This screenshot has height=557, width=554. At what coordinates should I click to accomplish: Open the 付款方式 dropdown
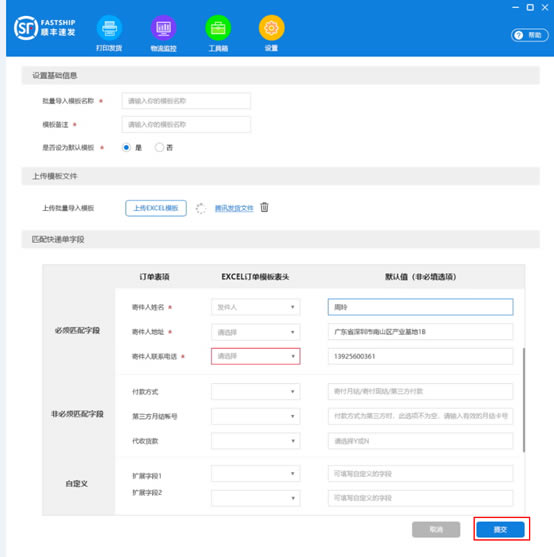(255, 391)
